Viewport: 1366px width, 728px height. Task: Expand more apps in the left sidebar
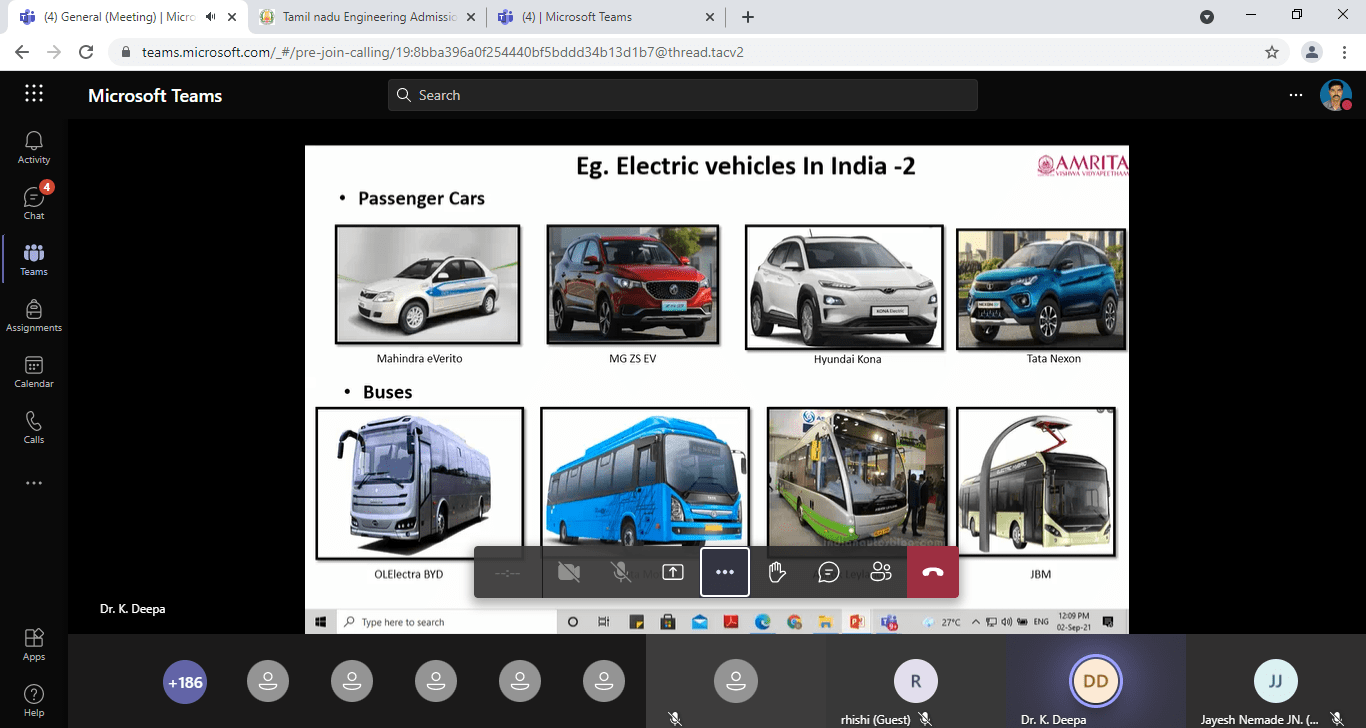pos(33,483)
